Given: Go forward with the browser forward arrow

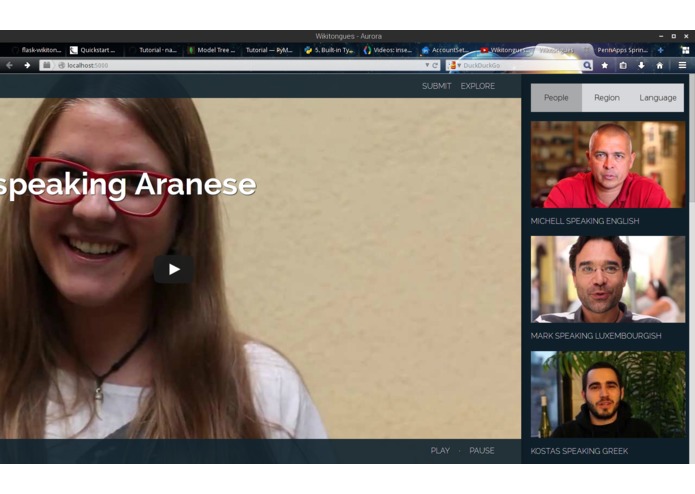Looking at the screenshot, I should click(x=27, y=66).
